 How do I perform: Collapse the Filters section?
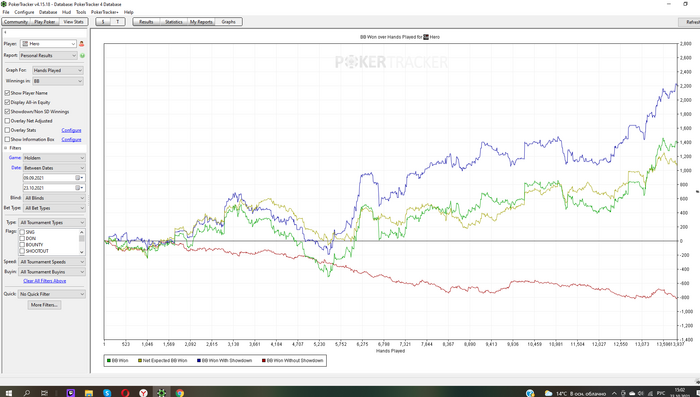6,148
